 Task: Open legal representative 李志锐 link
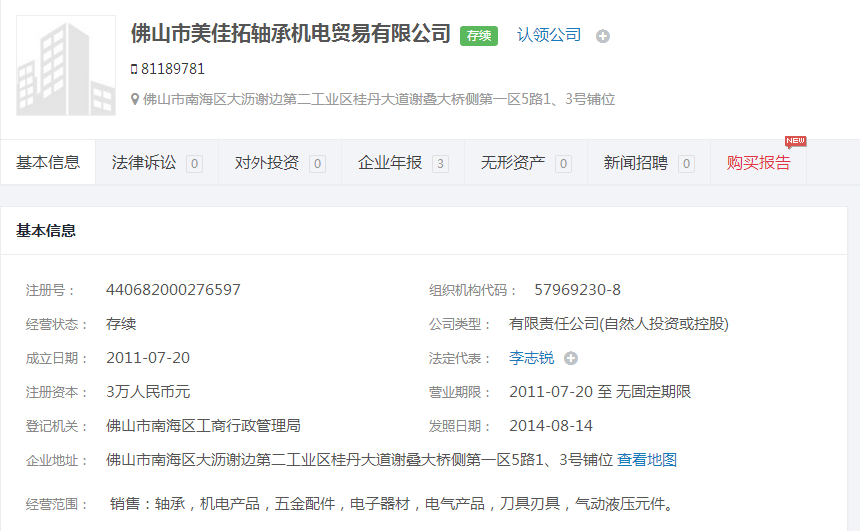click(531, 358)
